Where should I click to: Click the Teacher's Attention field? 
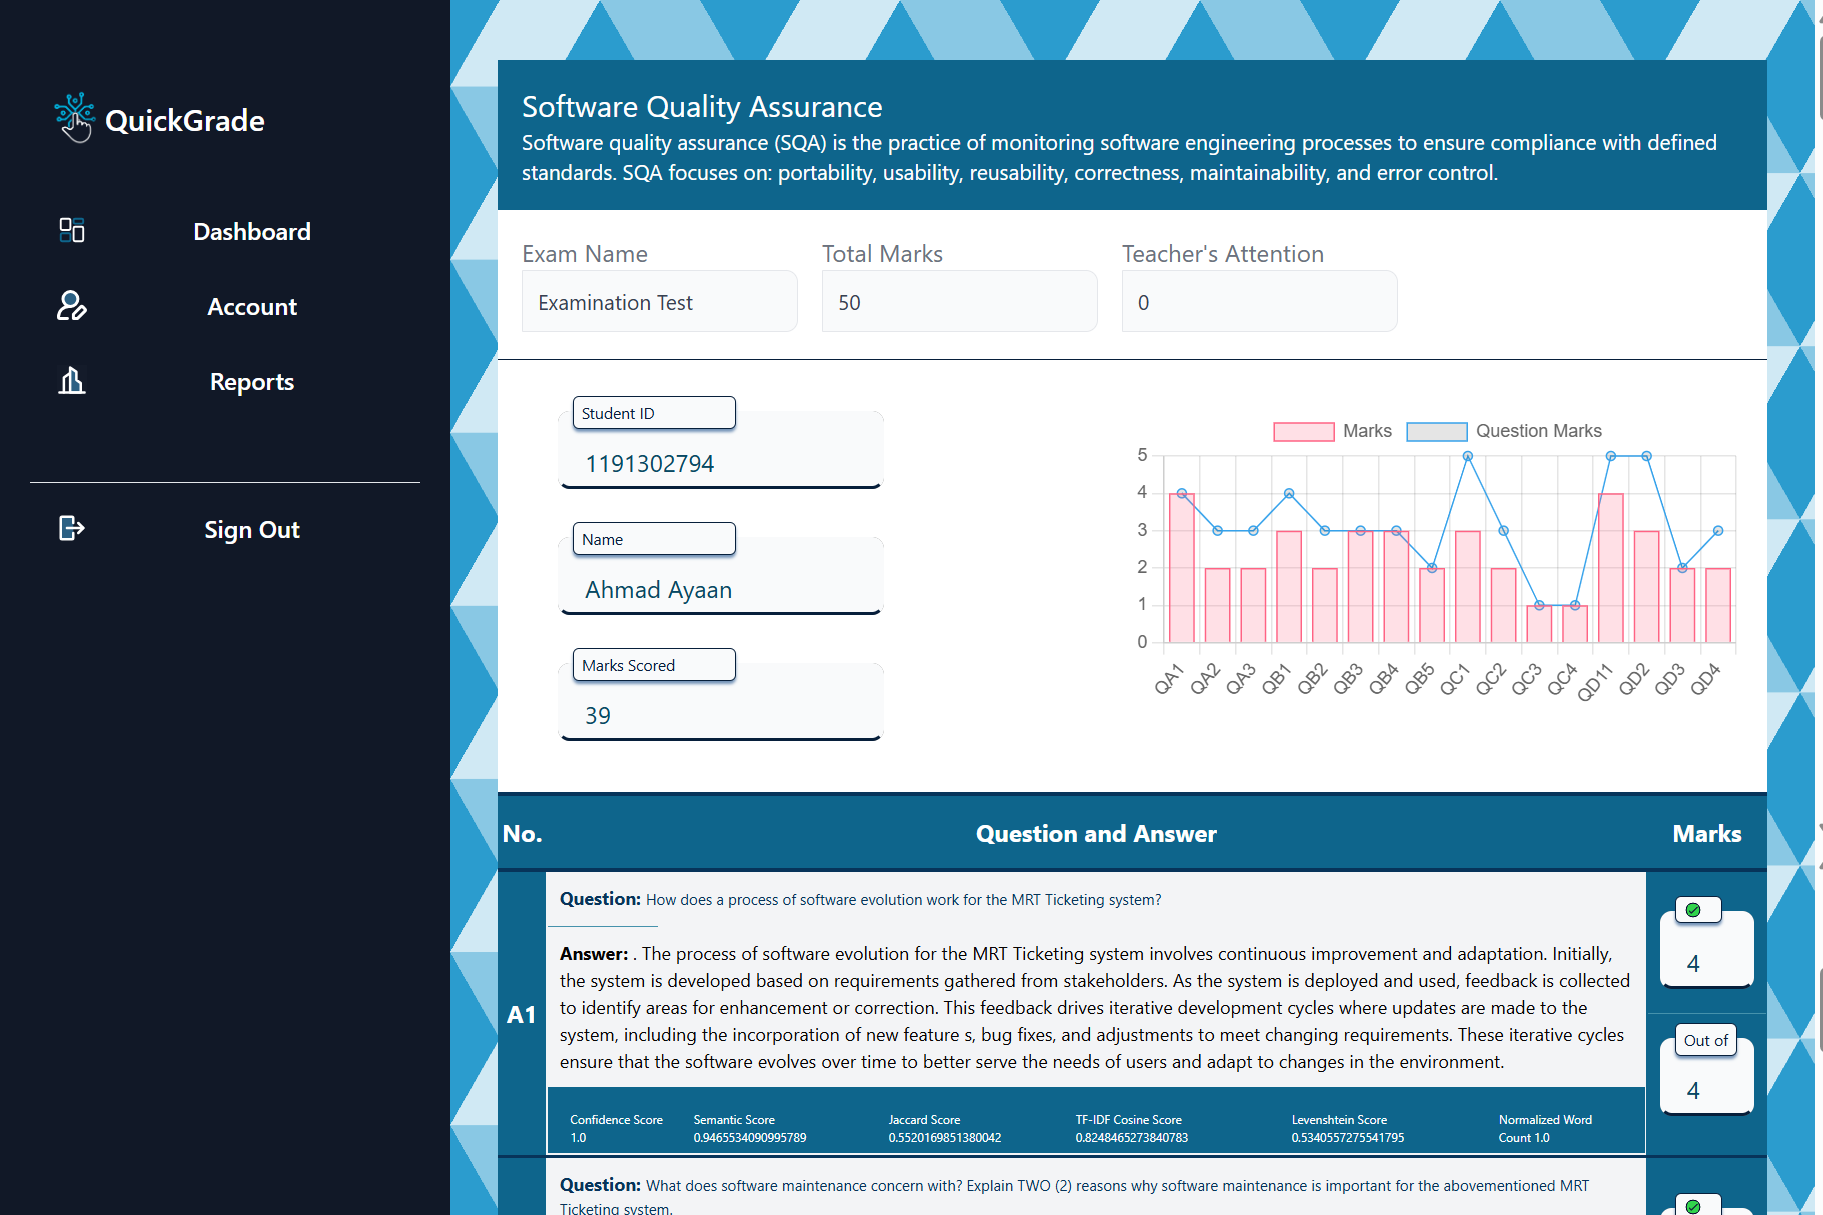tap(1260, 302)
